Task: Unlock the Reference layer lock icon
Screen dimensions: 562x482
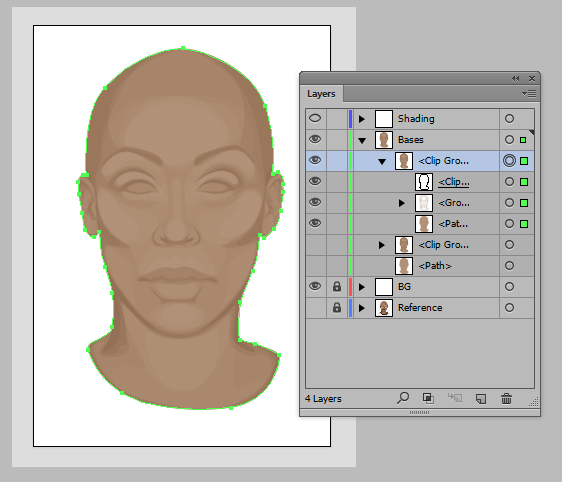Action: (337, 308)
